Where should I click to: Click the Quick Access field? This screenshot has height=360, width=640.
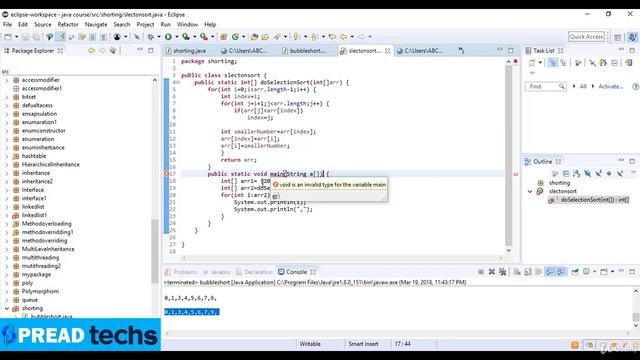586,37
